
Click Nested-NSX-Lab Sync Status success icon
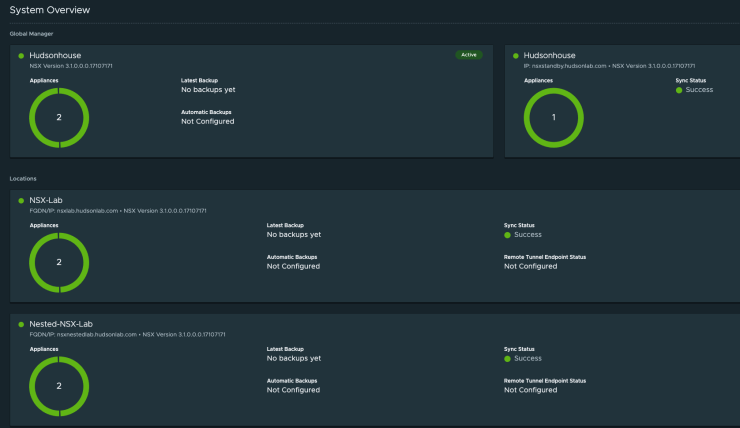point(508,358)
